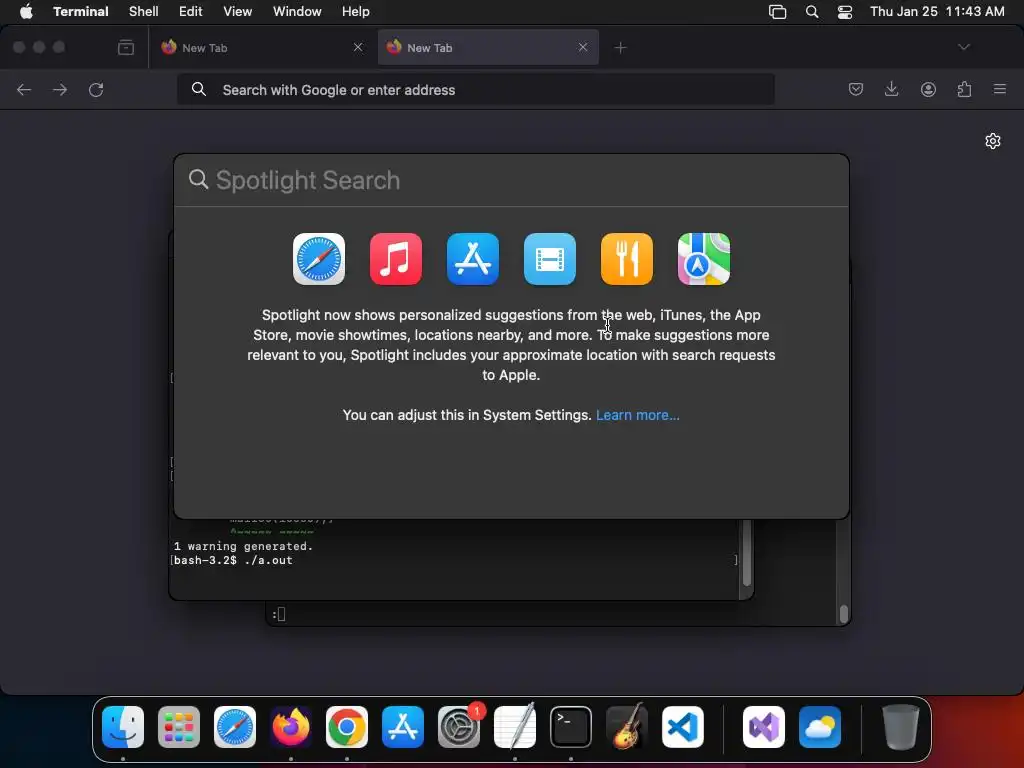Open the Maps icon in Spotlight
Screen dimensions: 1024x768
click(704, 259)
